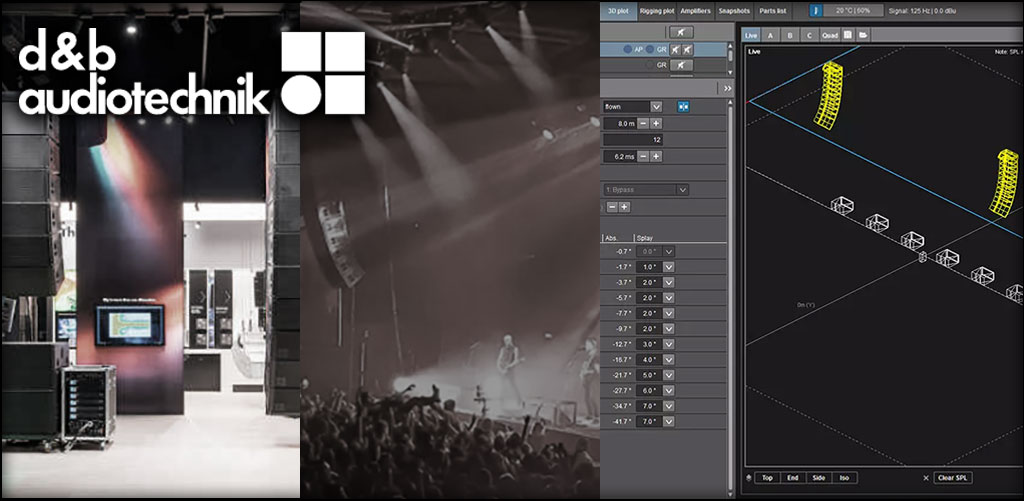Open splay dropdown for the -7.7° row
This screenshot has height=501, width=1024.
pyautogui.click(x=669, y=314)
